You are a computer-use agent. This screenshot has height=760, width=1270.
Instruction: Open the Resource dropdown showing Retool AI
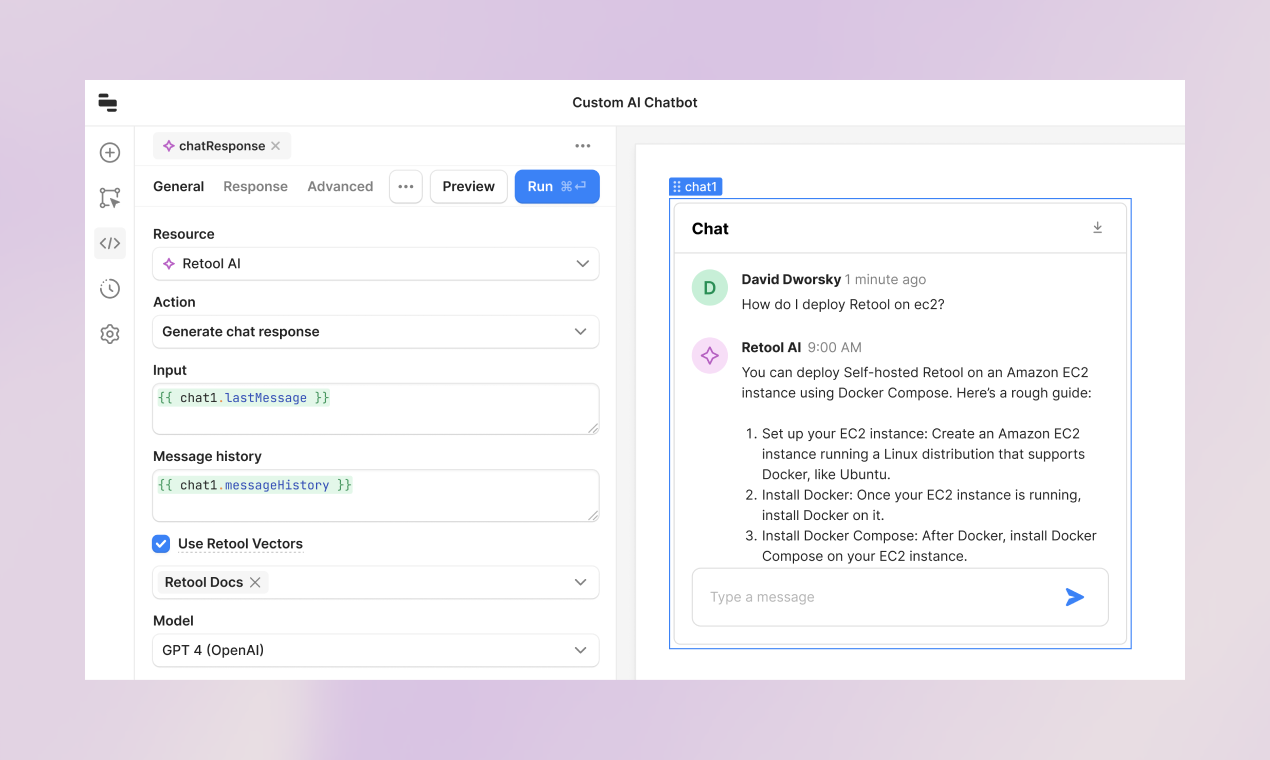[376, 264]
